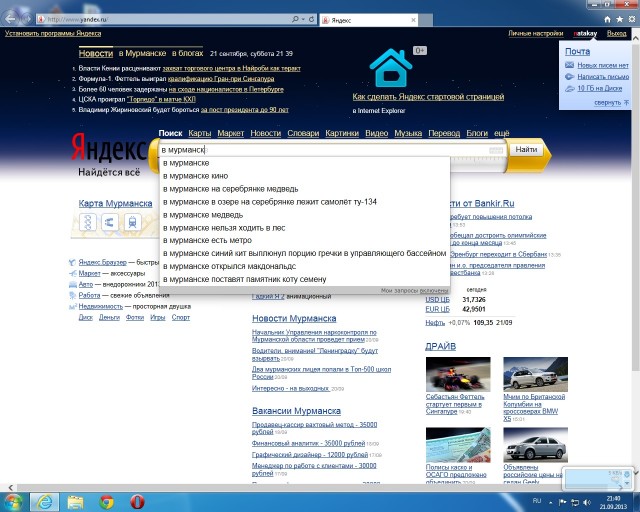Image resolution: width=640 pixels, height=512 pixels.
Task: Open Internet Explorer from taskbar
Action: coord(44,502)
